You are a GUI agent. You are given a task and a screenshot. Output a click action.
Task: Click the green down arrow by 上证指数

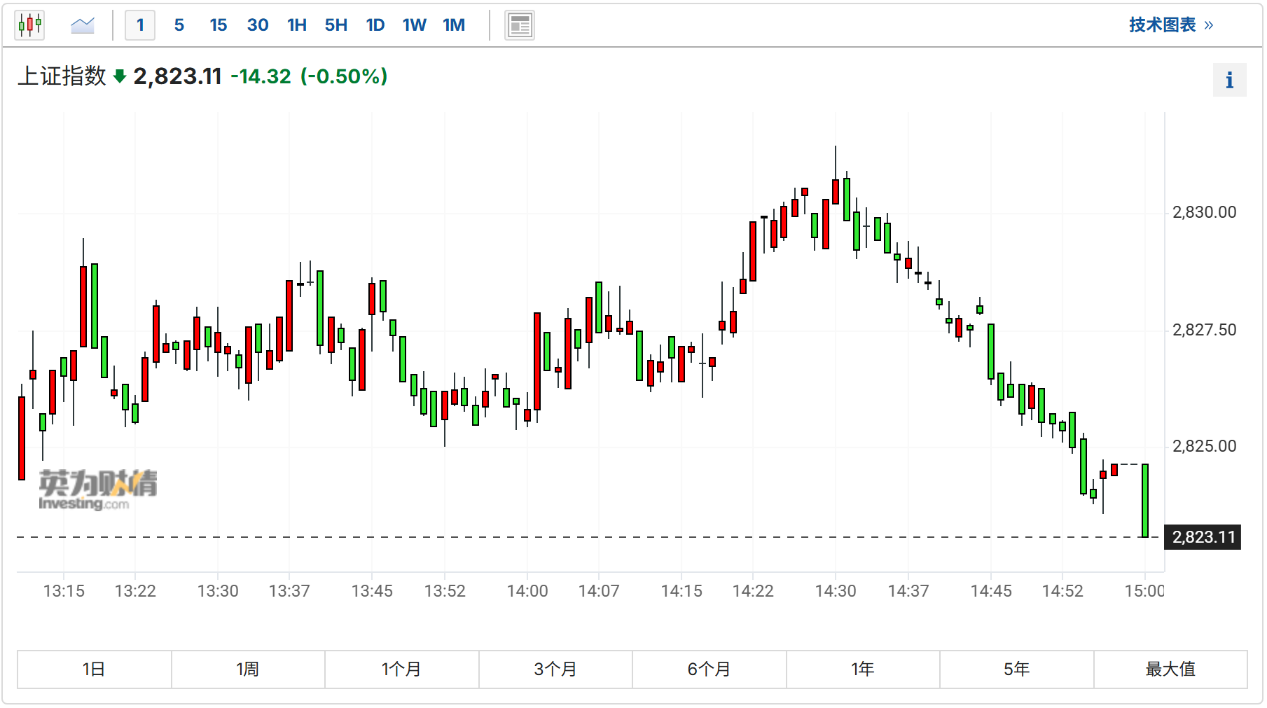[x=120, y=77]
